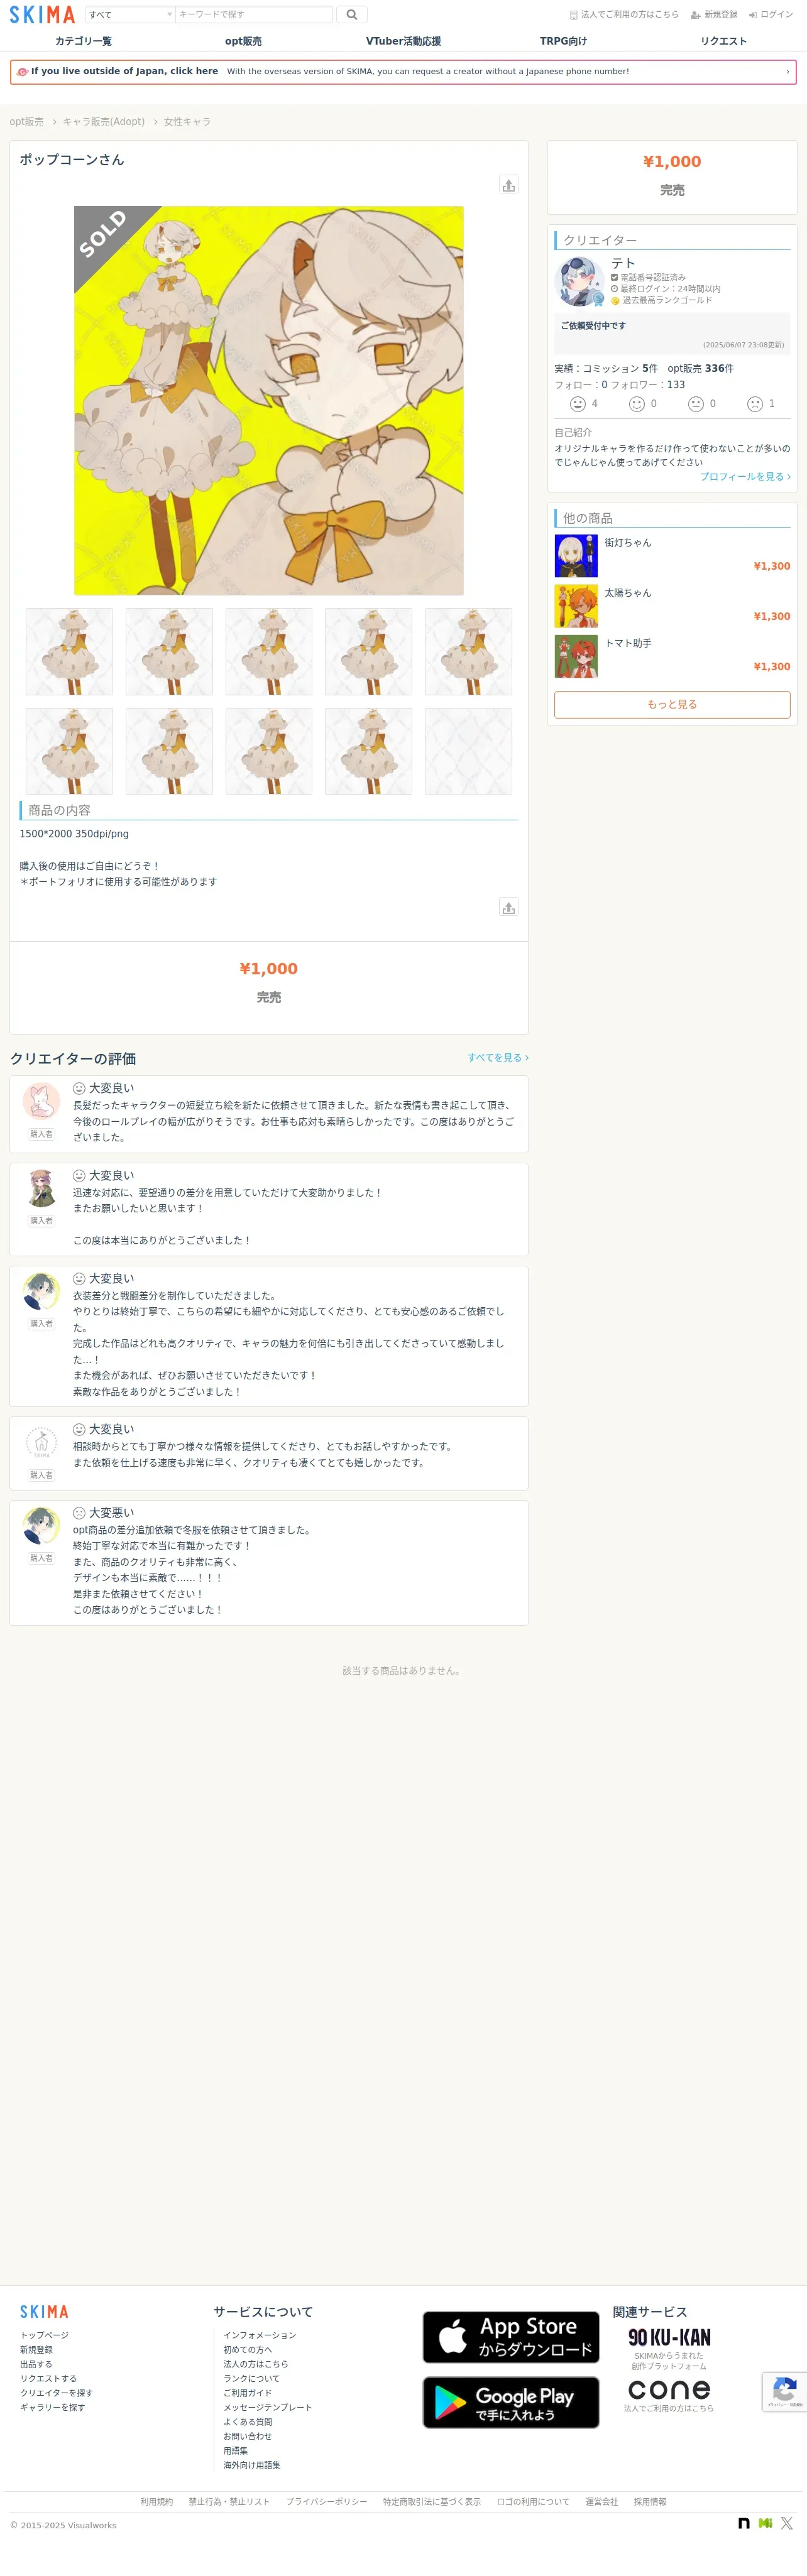Open 太陽ちゃん product listing

[x=672, y=606]
